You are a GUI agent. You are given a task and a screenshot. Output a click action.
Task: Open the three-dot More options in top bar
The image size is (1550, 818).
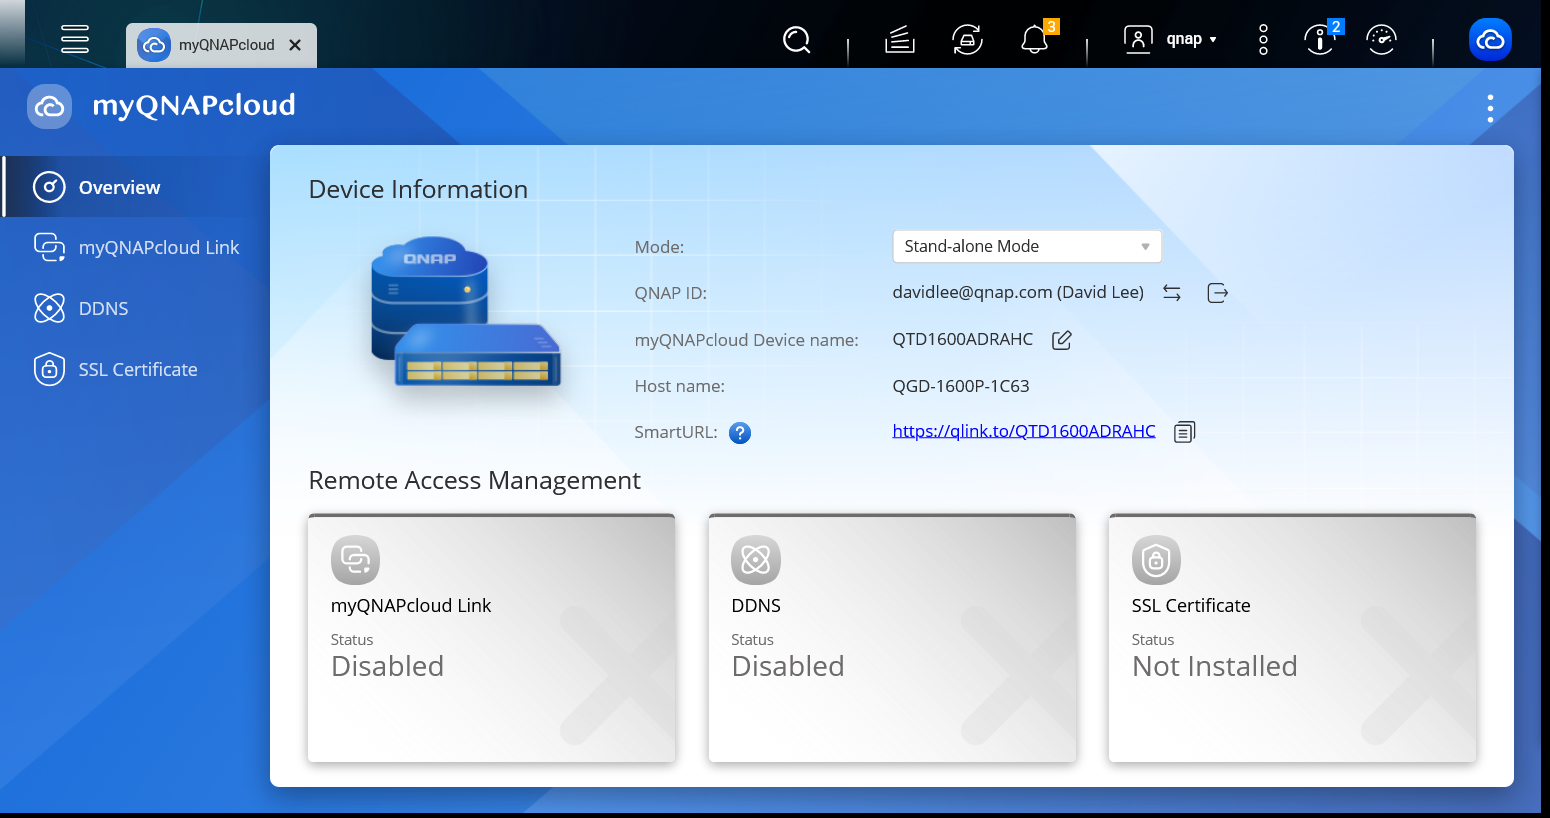point(1264,40)
